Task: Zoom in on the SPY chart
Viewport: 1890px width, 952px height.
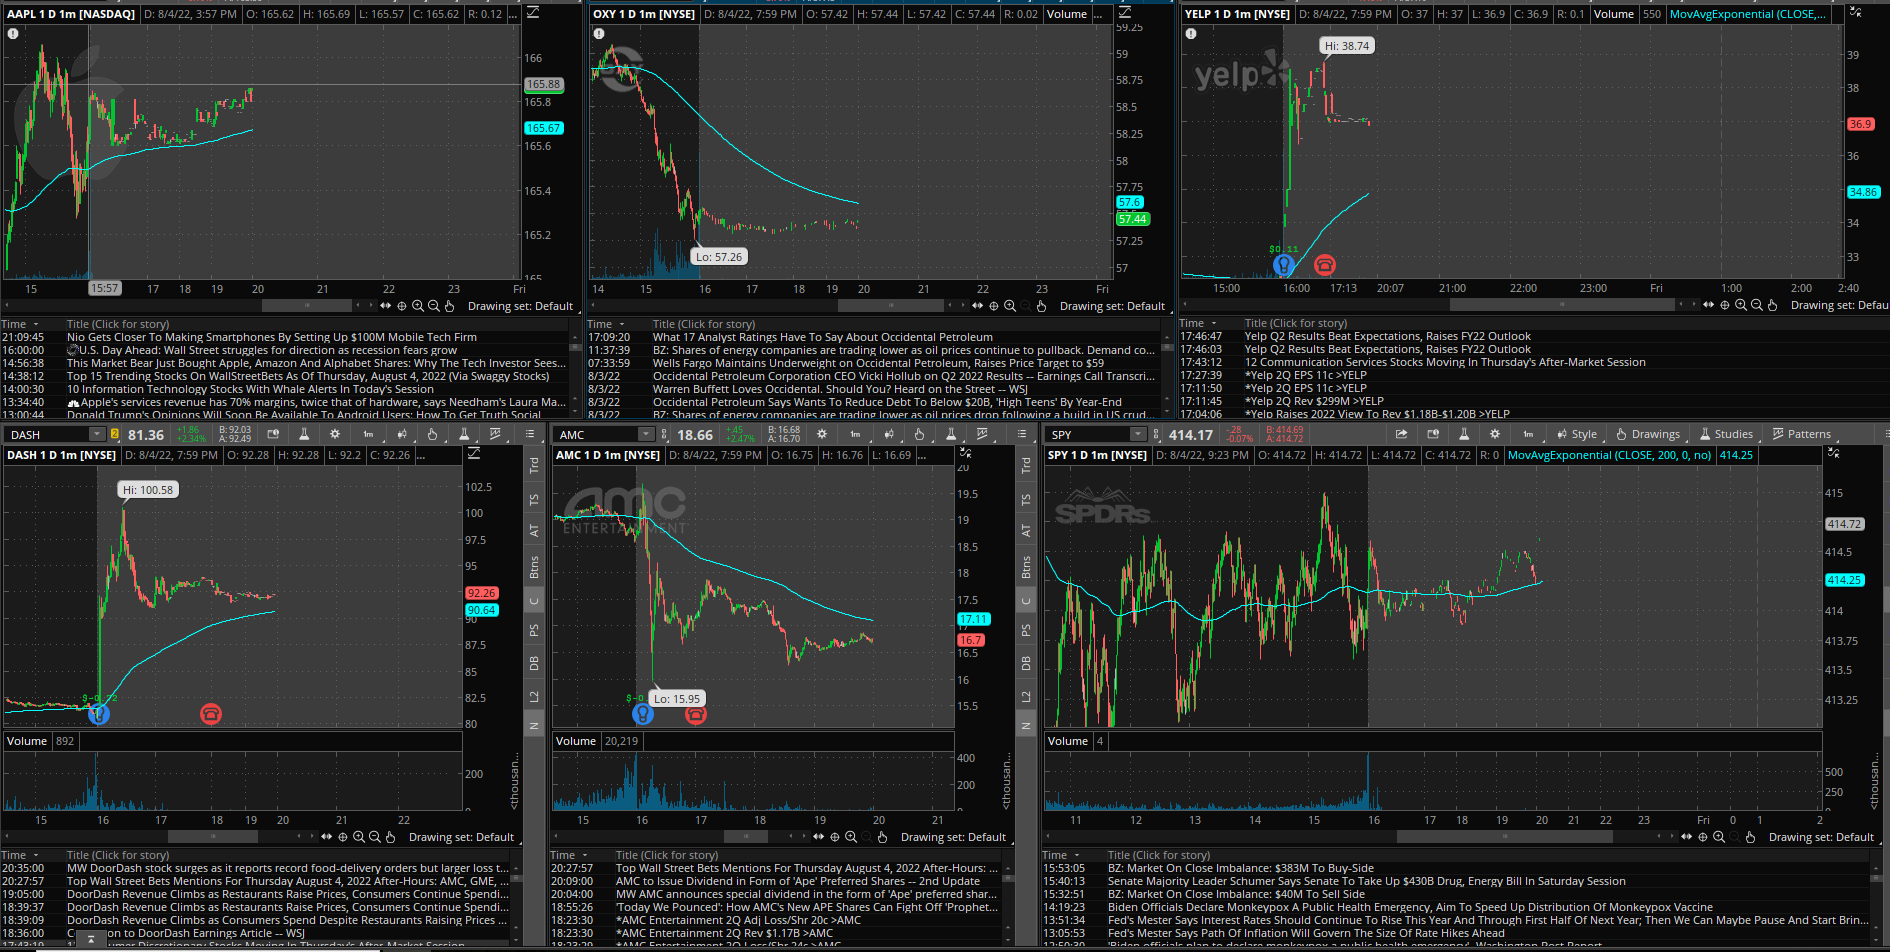Action: pos(1719,837)
